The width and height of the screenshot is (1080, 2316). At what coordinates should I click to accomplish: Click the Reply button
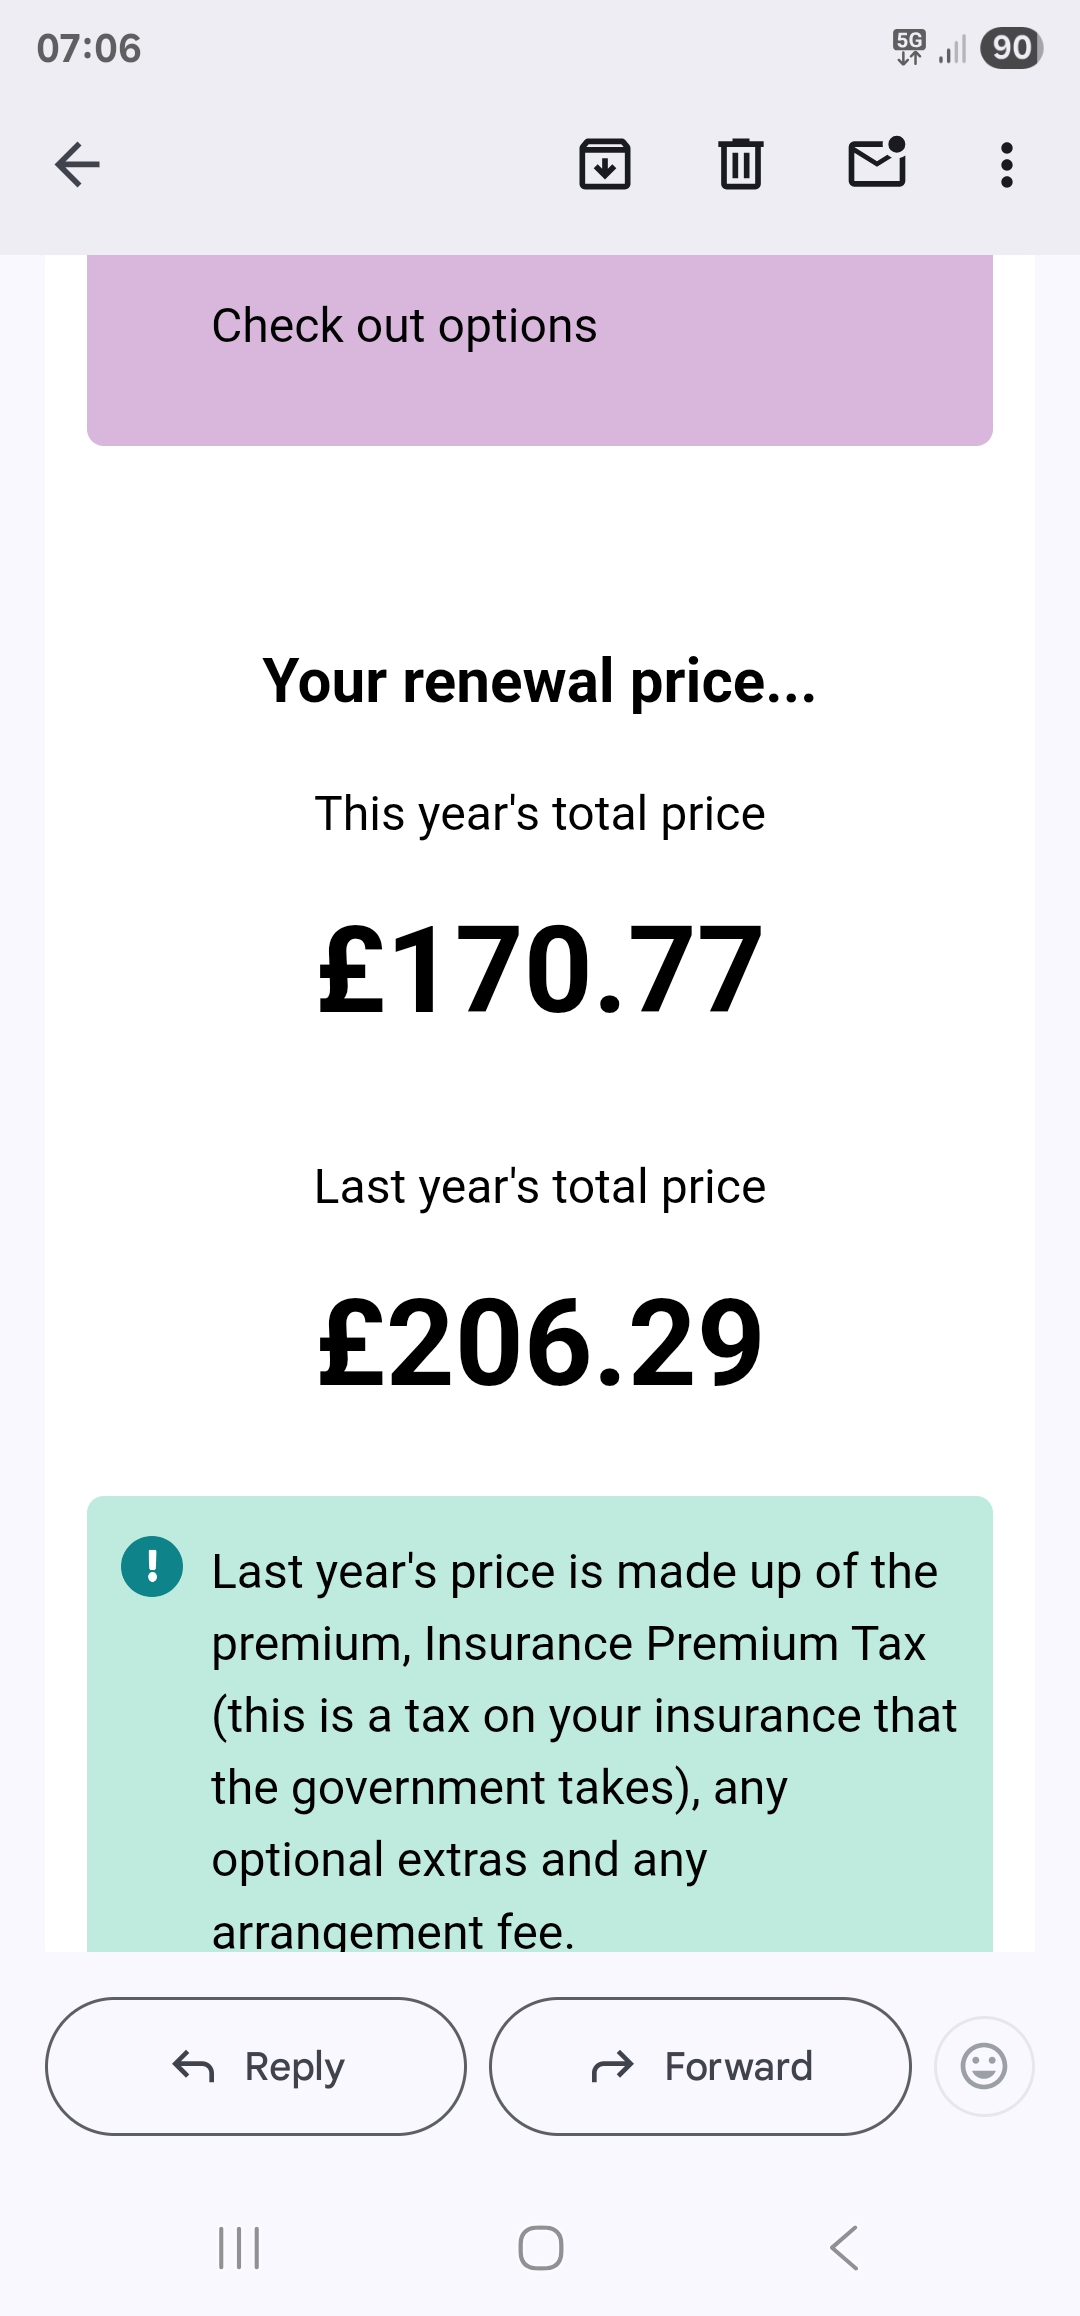(256, 2066)
